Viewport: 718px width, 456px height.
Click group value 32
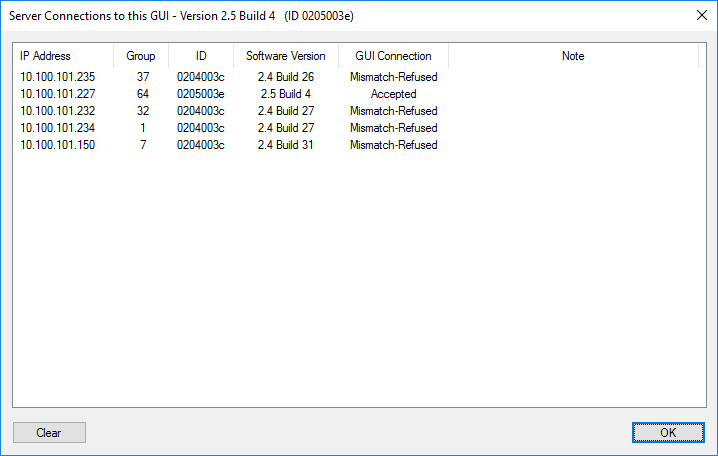click(x=143, y=111)
